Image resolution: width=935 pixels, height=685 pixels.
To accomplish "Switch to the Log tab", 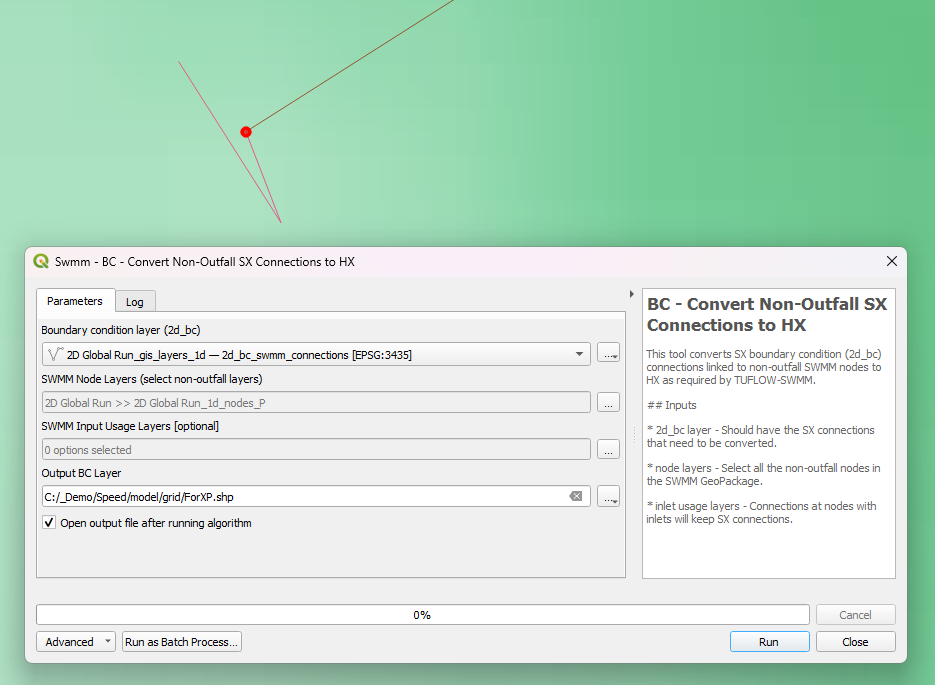I will (x=135, y=302).
